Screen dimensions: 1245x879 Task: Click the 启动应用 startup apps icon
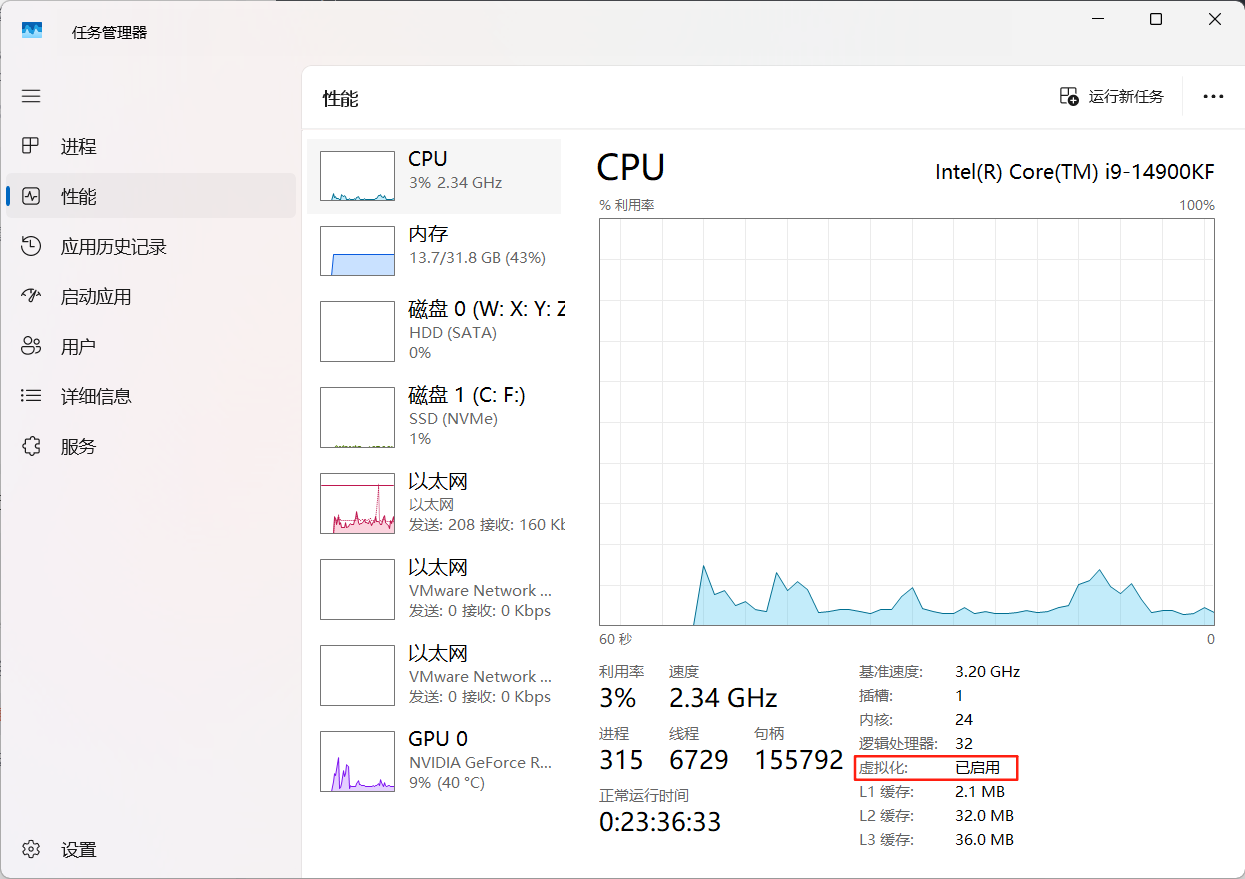click(x=31, y=296)
